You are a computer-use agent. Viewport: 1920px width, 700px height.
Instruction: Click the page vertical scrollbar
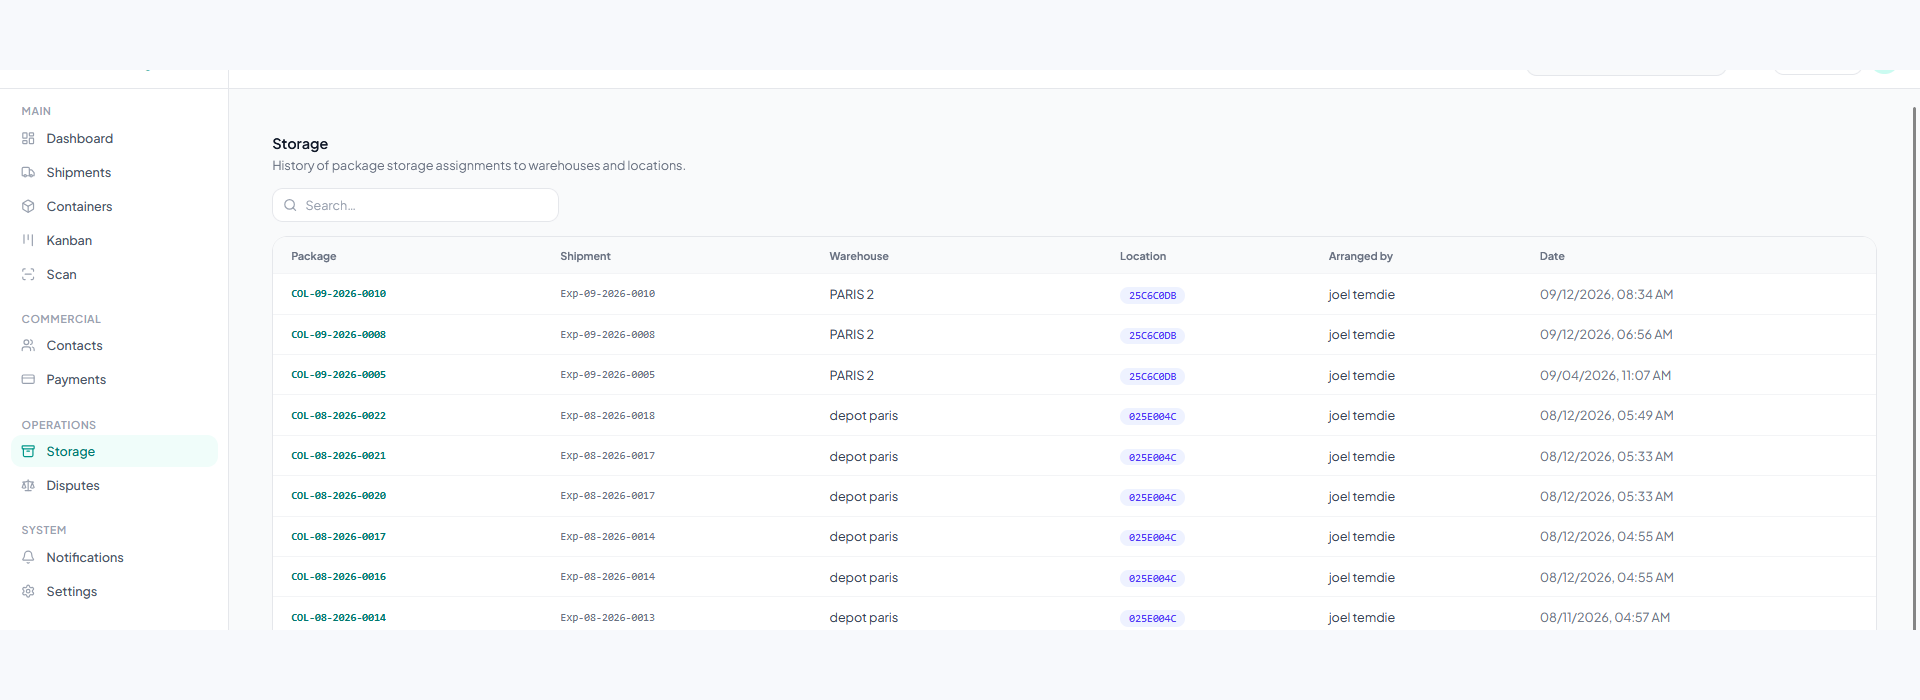(1914, 368)
